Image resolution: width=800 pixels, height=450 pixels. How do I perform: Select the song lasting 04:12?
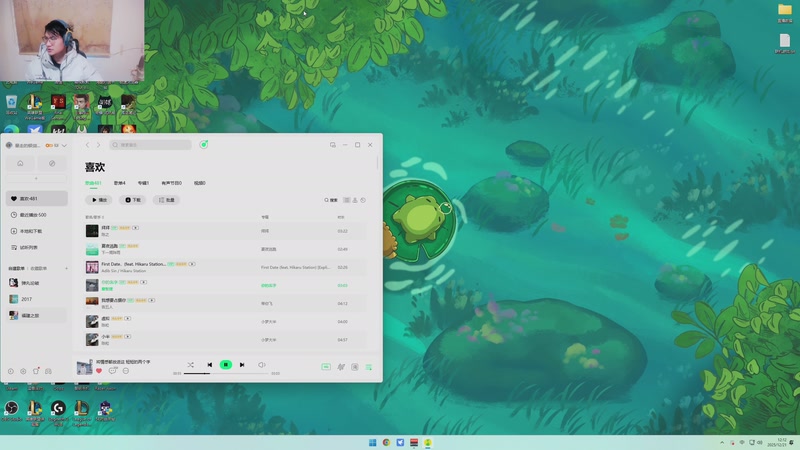coord(226,304)
